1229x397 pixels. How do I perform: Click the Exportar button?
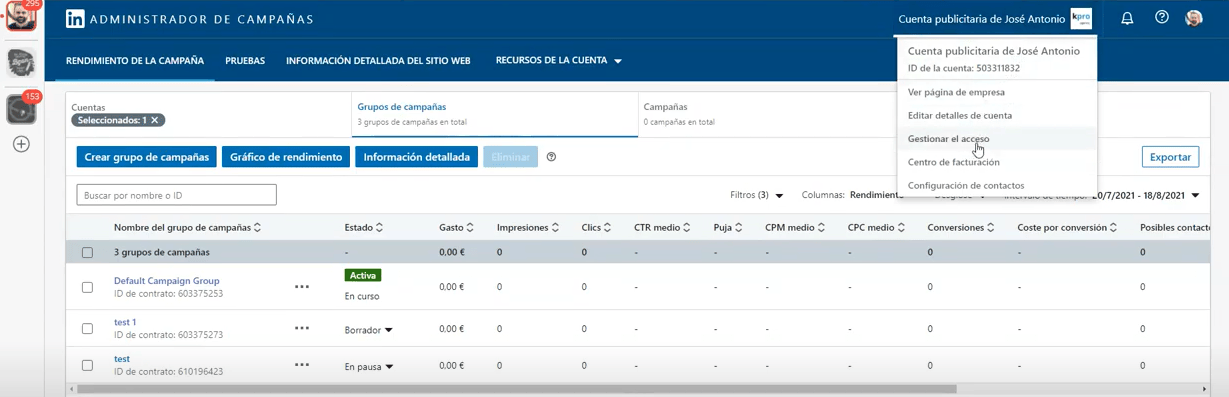1170,157
